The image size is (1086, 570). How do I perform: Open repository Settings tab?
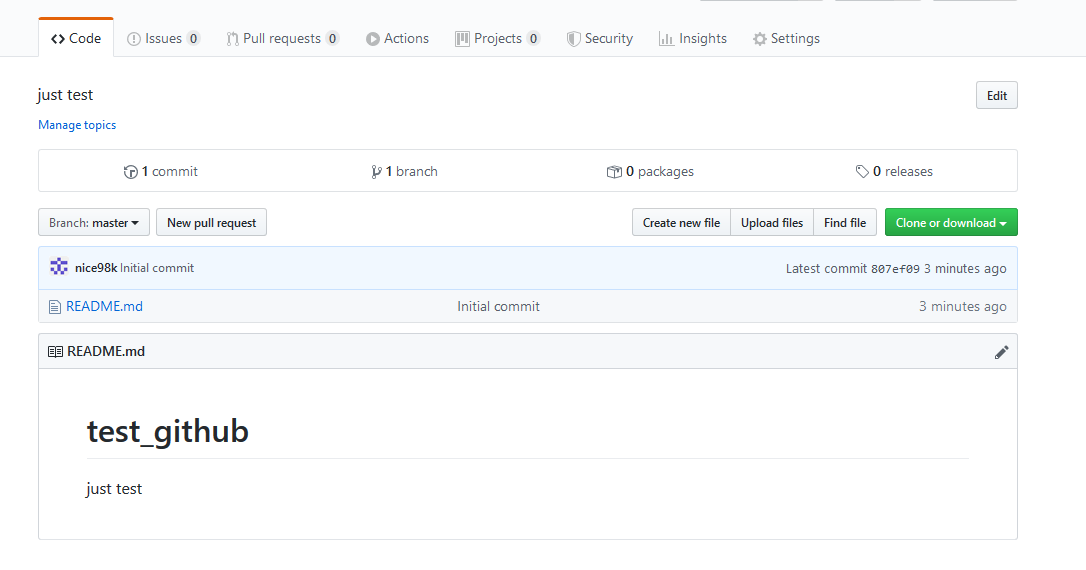pos(786,38)
